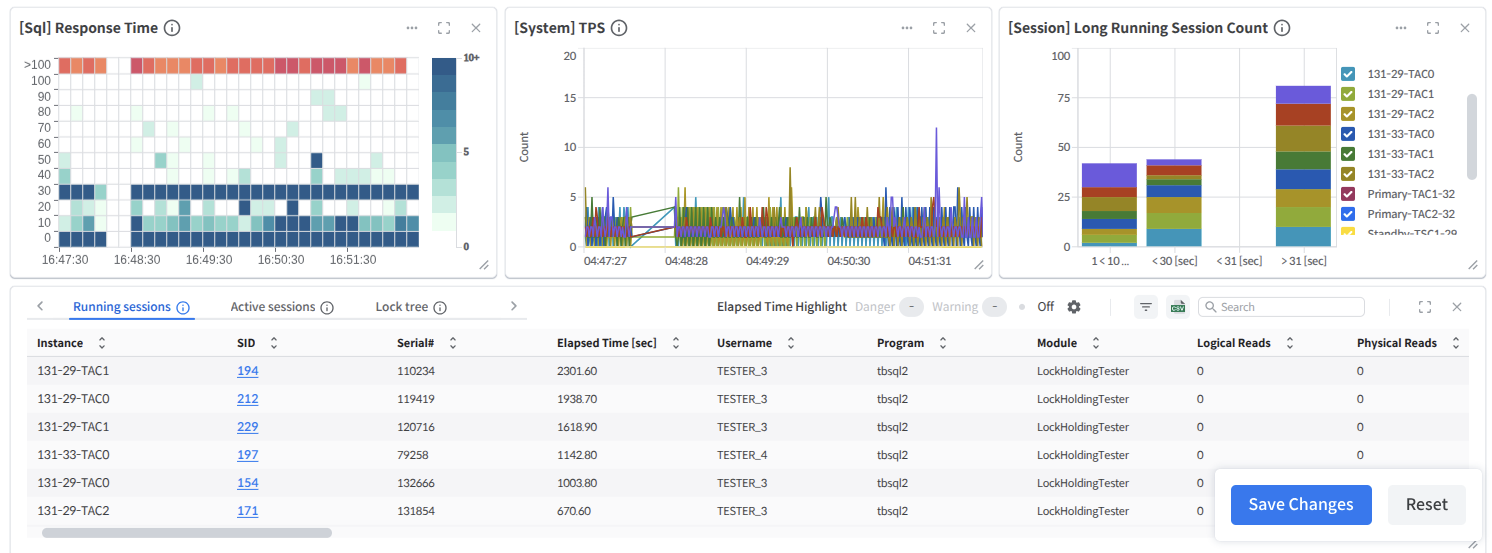Open the Lock tree tab
The image size is (1492, 553).
tap(402, 307)
